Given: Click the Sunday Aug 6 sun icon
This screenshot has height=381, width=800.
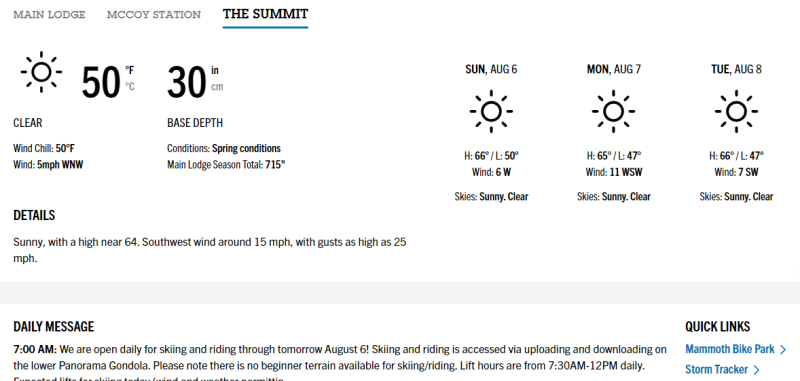Looking at the screenshot, I should (491, 111).
